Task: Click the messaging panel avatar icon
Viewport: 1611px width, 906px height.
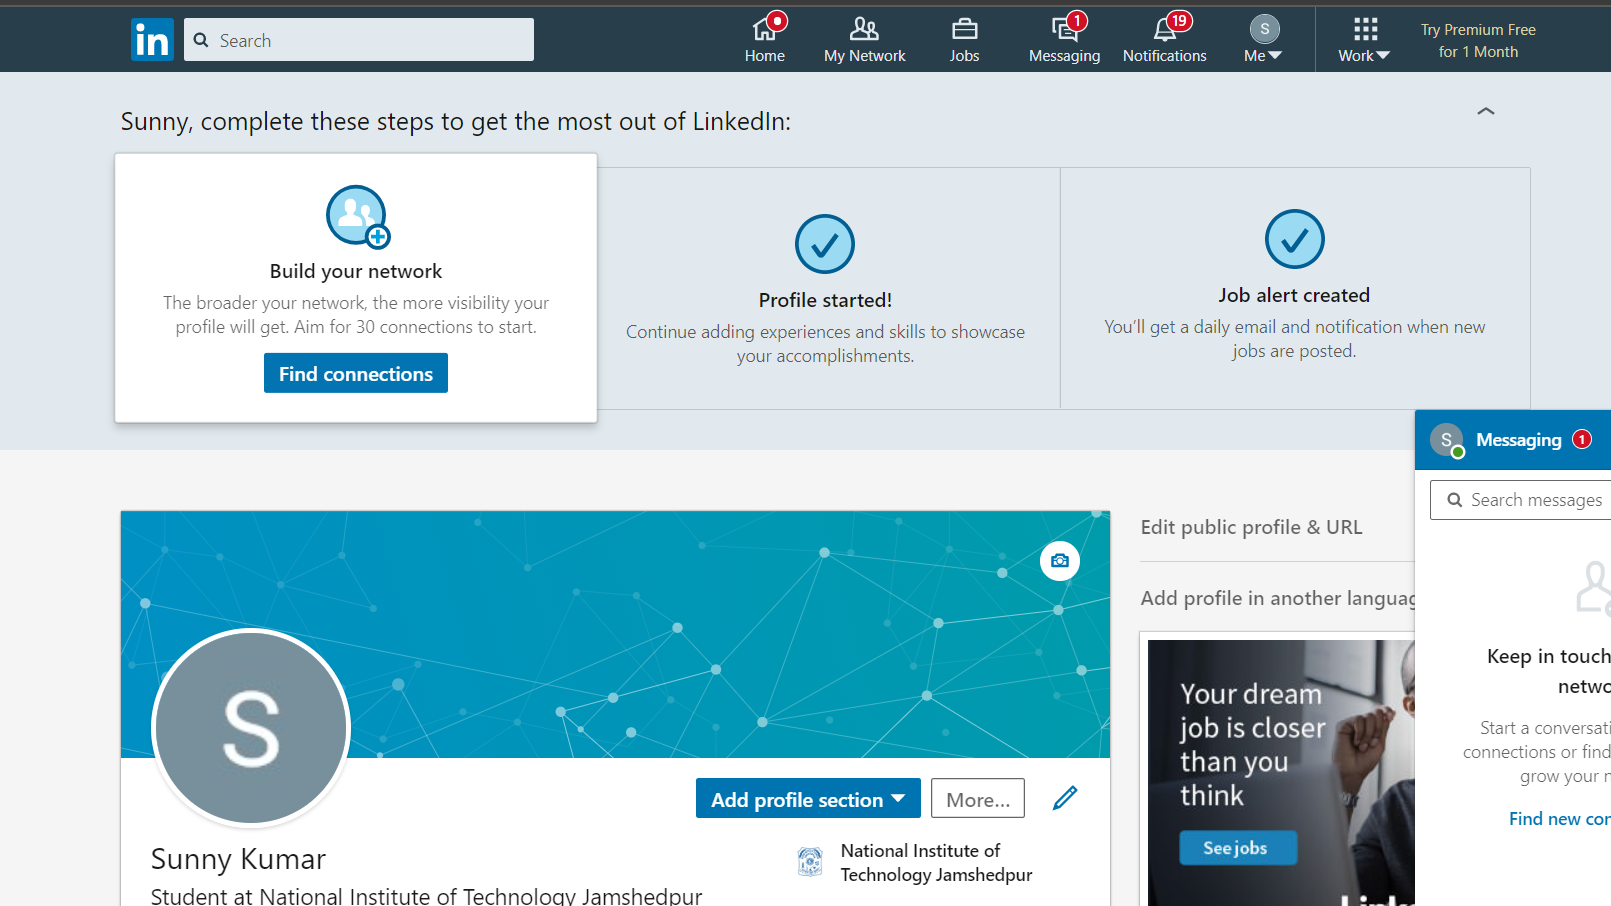Action: pyautogui.click(x=1447, y=440)
